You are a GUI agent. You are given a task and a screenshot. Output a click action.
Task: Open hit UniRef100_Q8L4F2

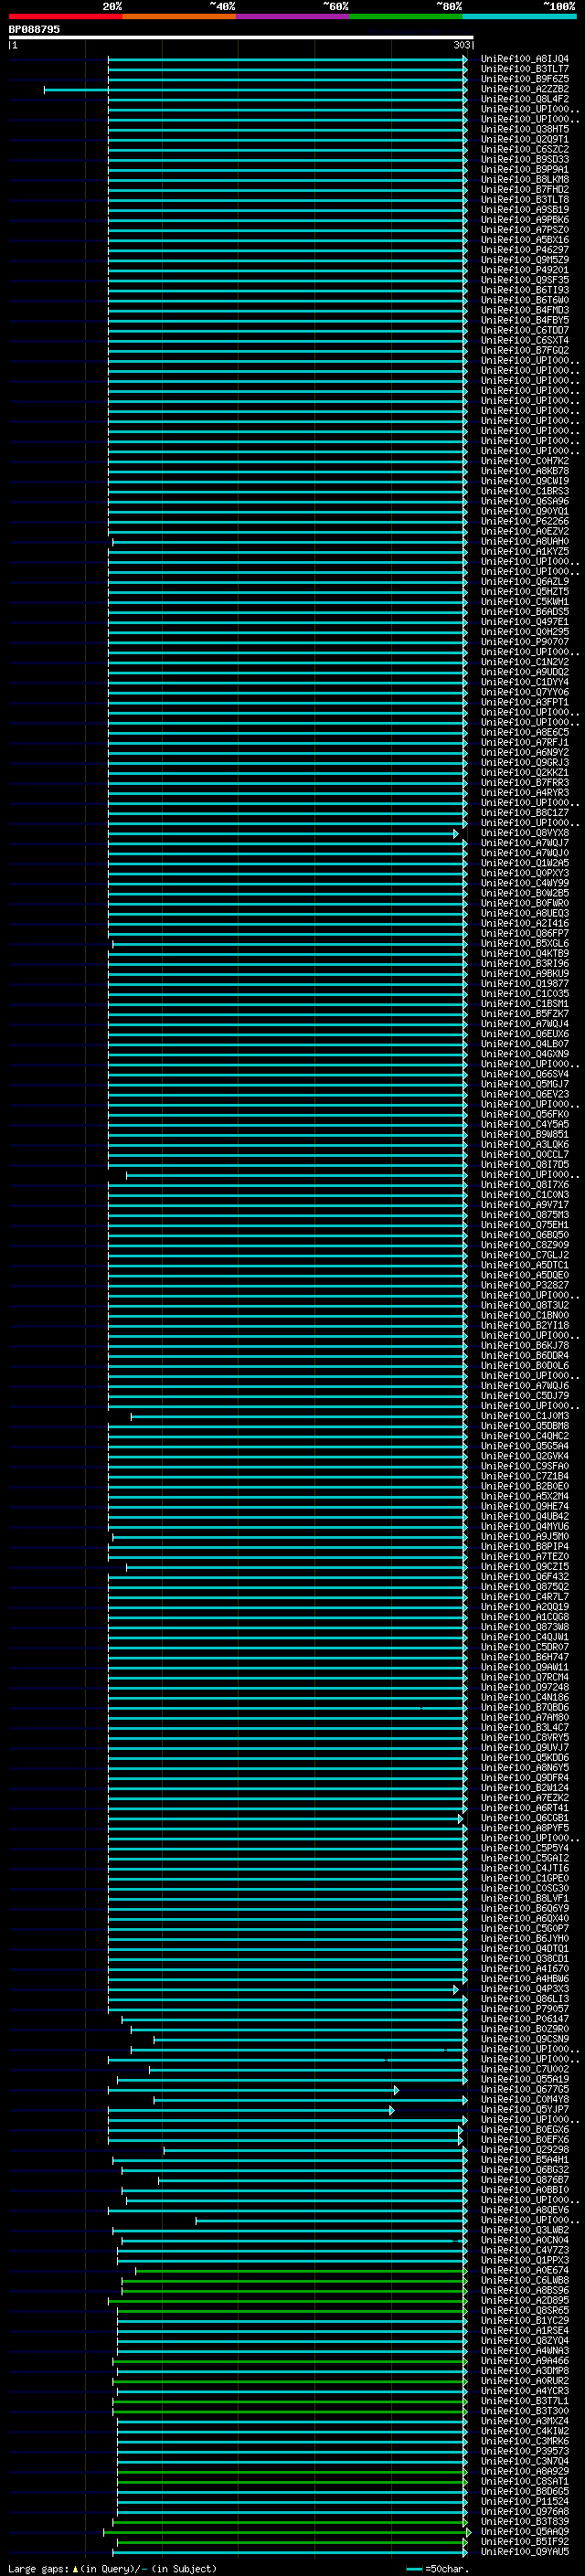[524, 99]
